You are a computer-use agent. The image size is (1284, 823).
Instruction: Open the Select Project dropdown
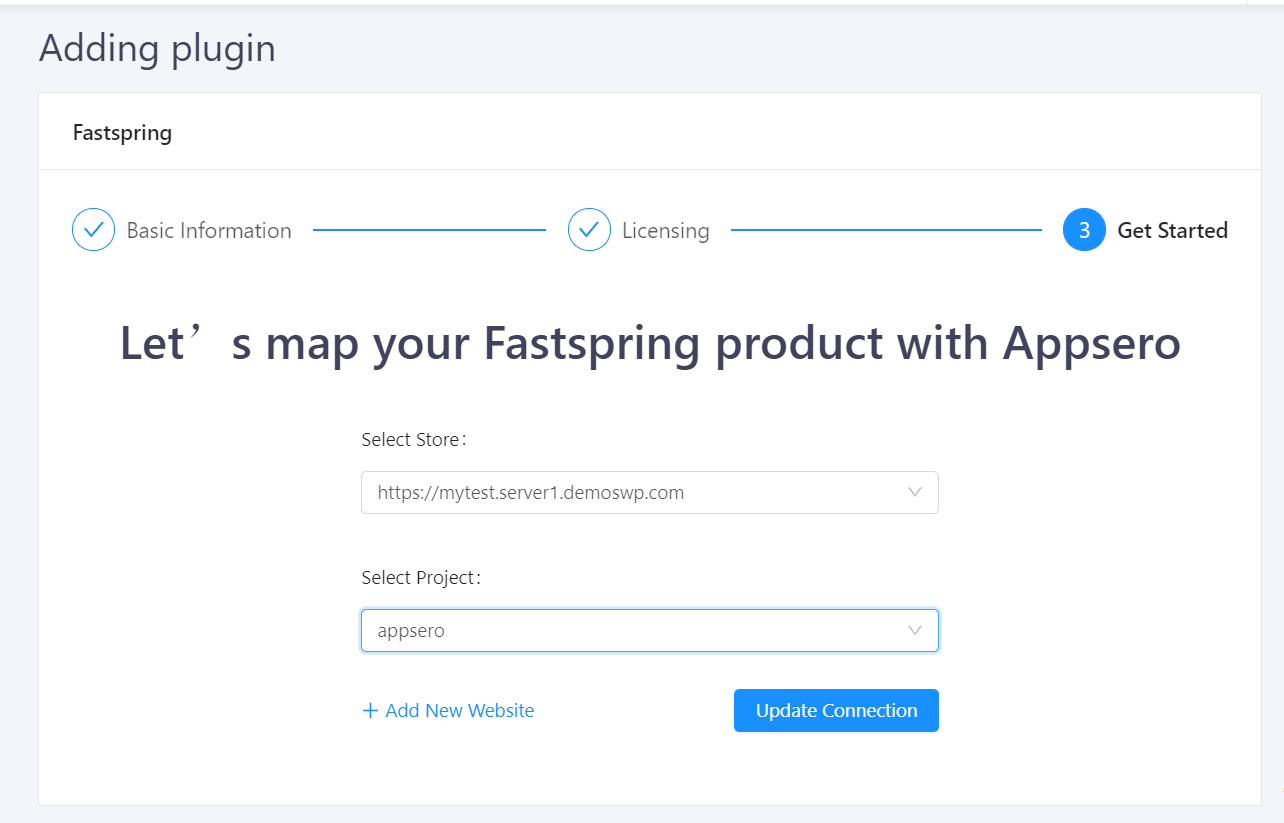click(x=650, y=630)
